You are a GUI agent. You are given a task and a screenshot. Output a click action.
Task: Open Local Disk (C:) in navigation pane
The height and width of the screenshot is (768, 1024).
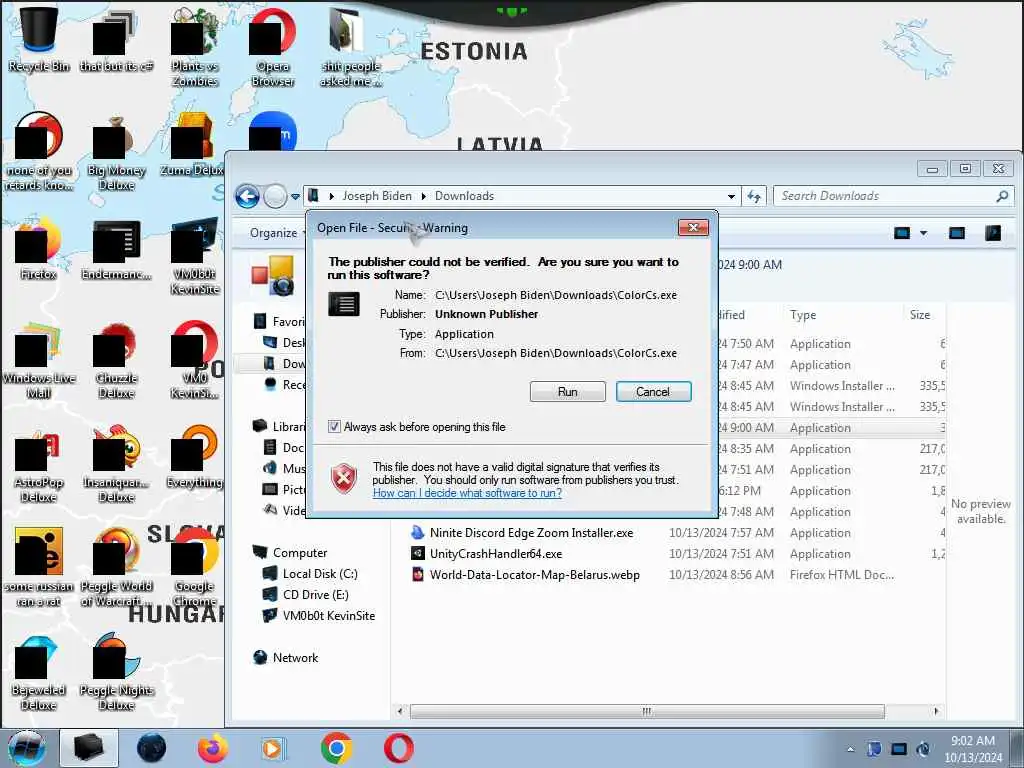click(x=320, y=573)
